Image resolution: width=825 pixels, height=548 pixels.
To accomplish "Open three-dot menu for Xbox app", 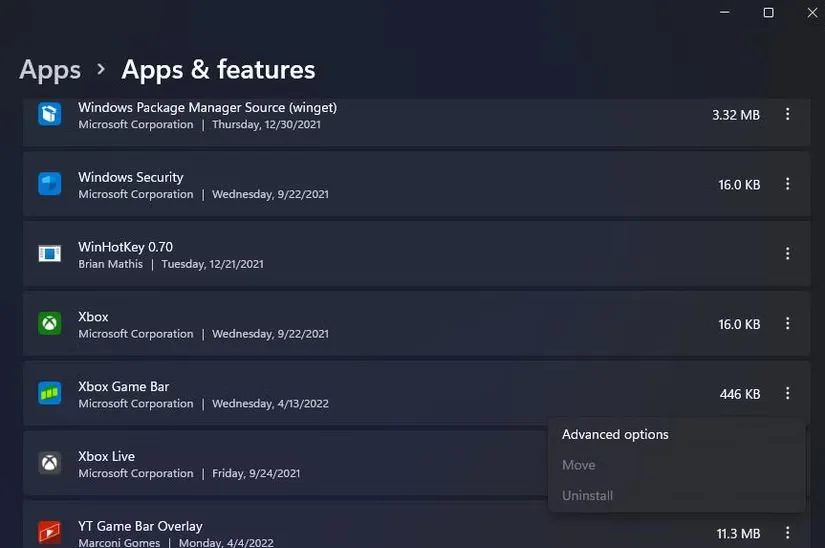I will click(x=788, y=324).
